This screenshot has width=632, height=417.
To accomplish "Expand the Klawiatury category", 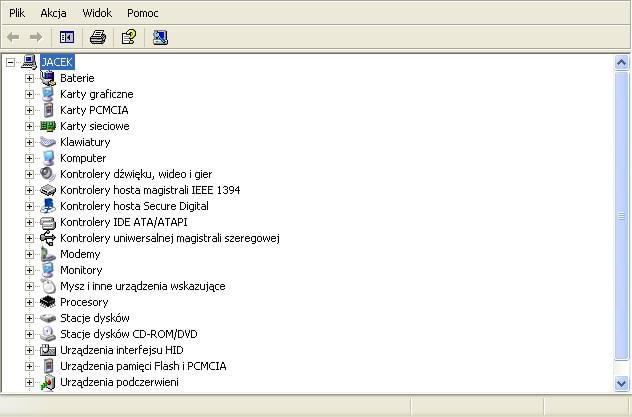I will point(29,142).
